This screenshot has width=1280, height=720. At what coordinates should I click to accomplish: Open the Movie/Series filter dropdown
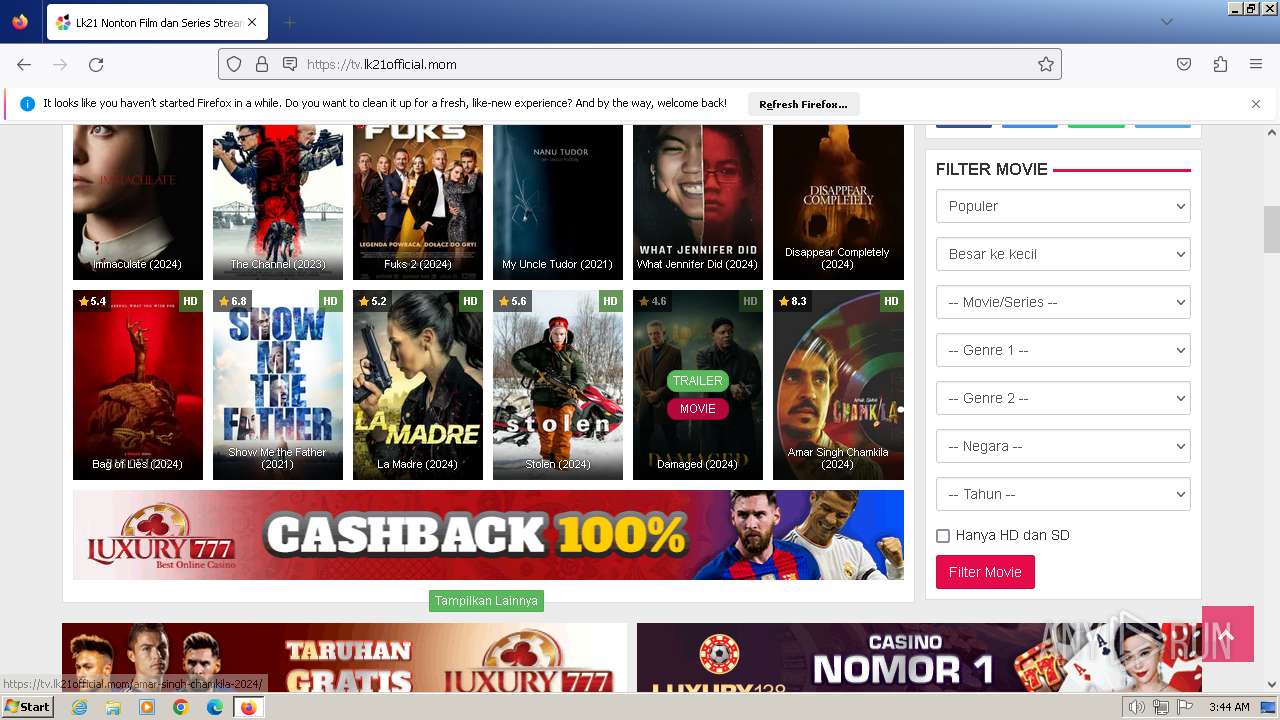click(1063, 302)
